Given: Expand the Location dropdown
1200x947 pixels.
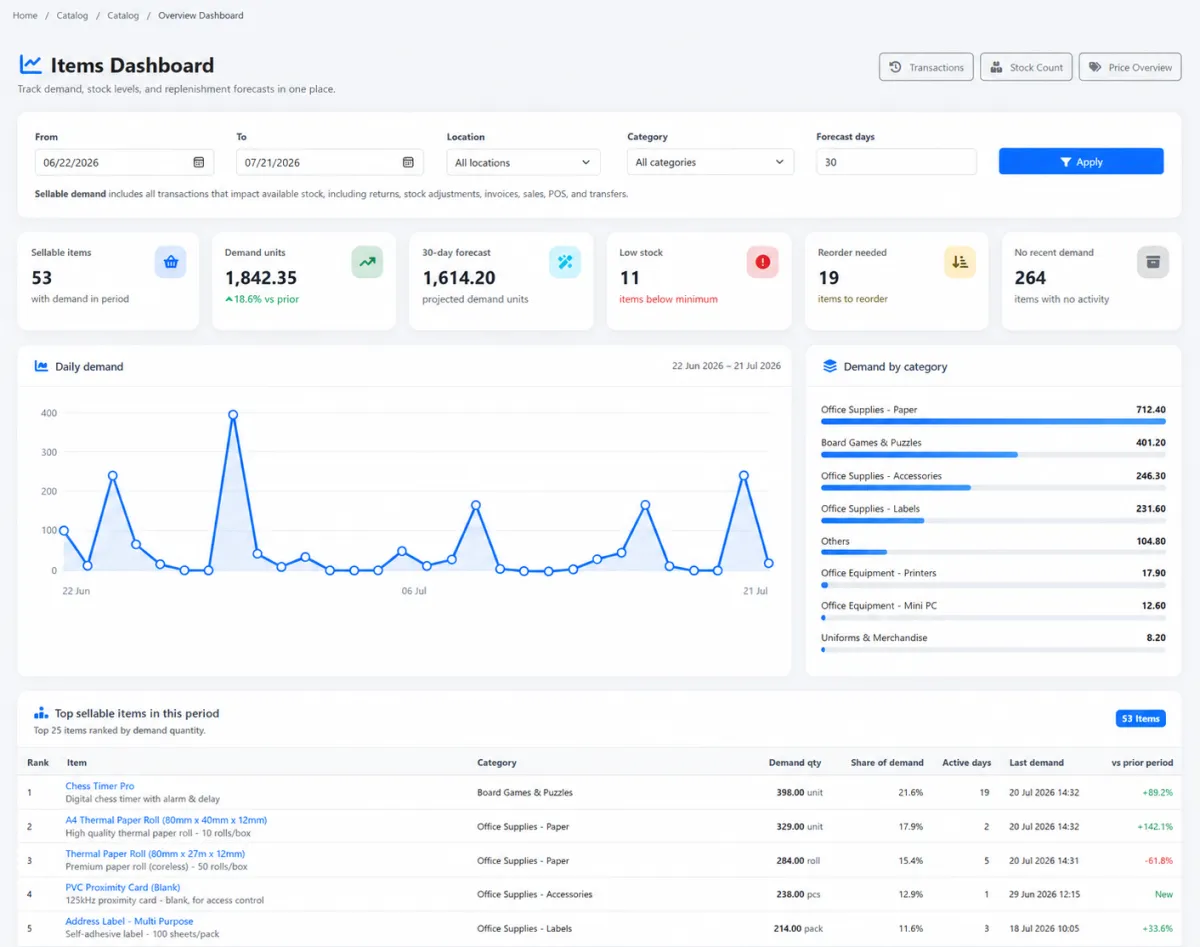Looking at the screenshot, I should pos(523,162).
